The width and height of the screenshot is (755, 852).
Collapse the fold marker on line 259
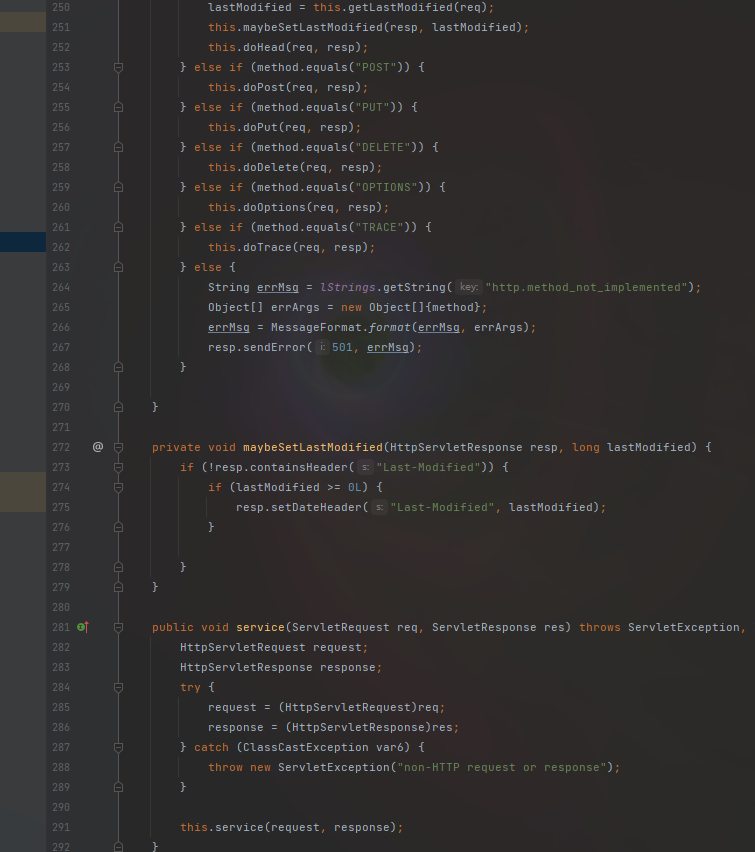pos(118,187)
